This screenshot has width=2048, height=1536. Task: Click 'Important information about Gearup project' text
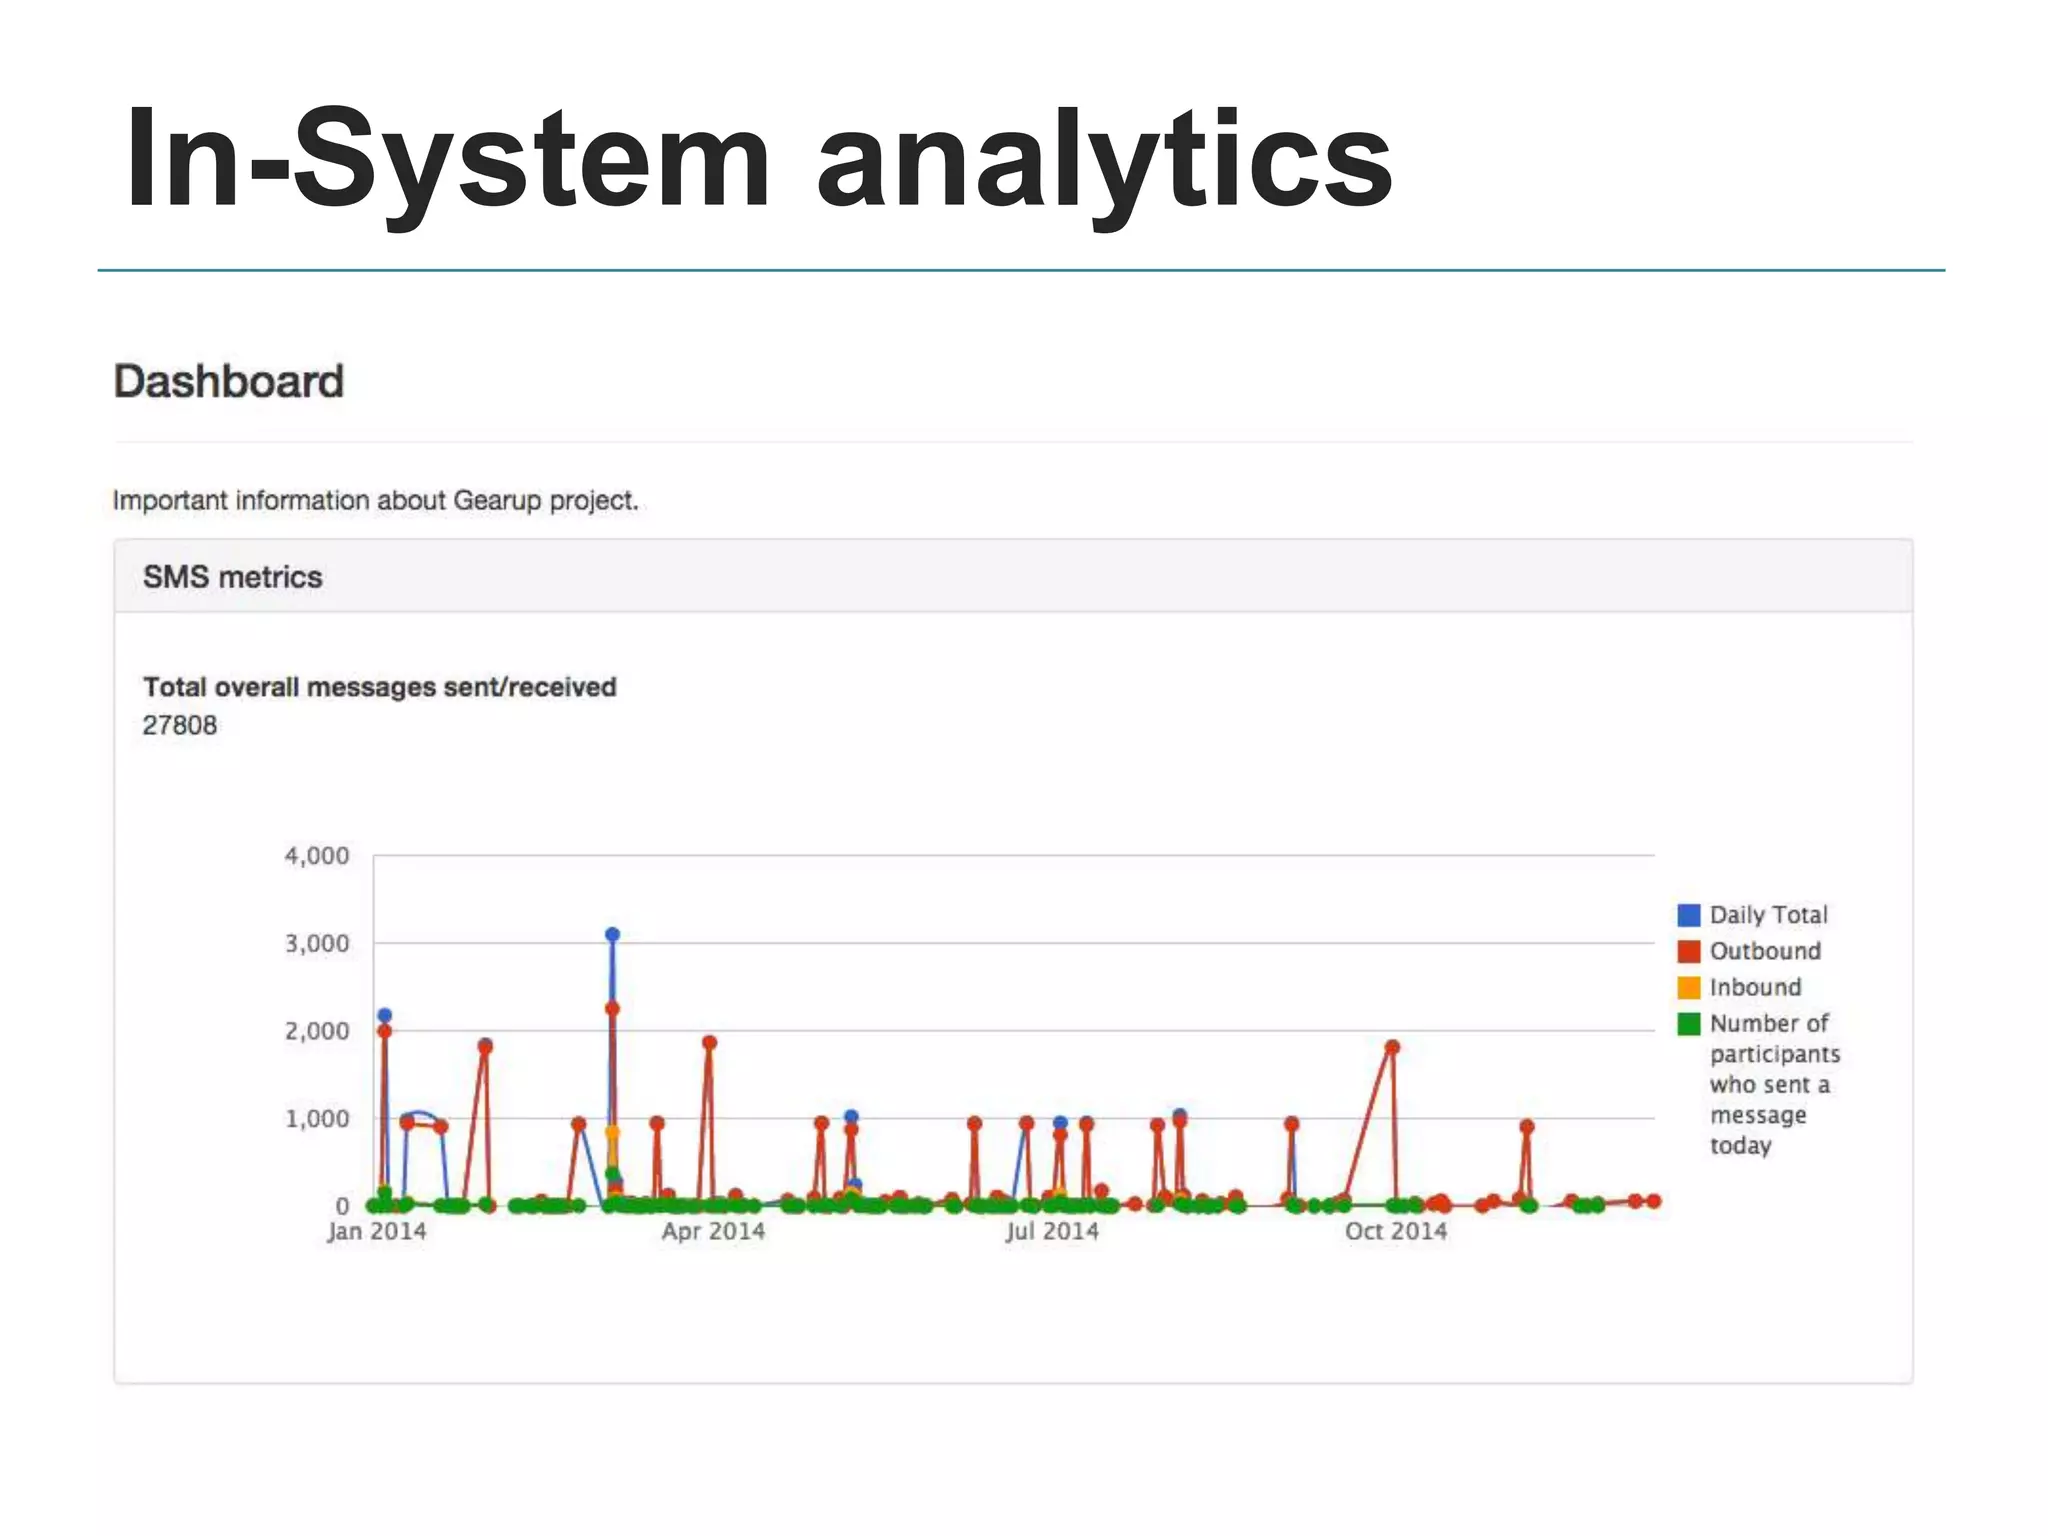[x=375, y=500]
